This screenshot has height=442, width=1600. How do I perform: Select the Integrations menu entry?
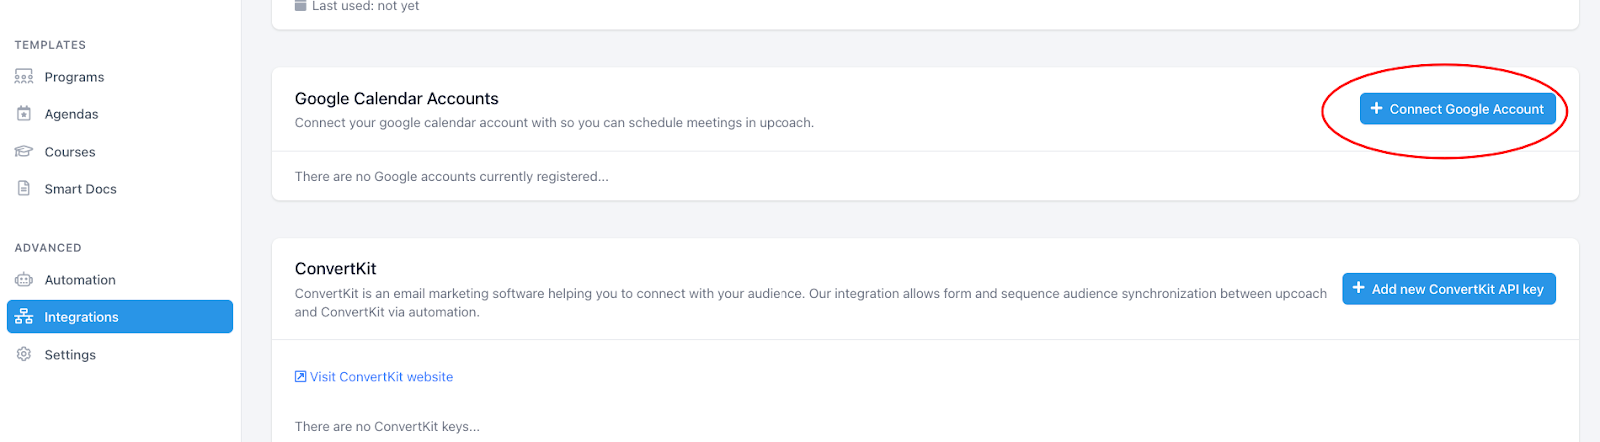[x=120, y=317]
